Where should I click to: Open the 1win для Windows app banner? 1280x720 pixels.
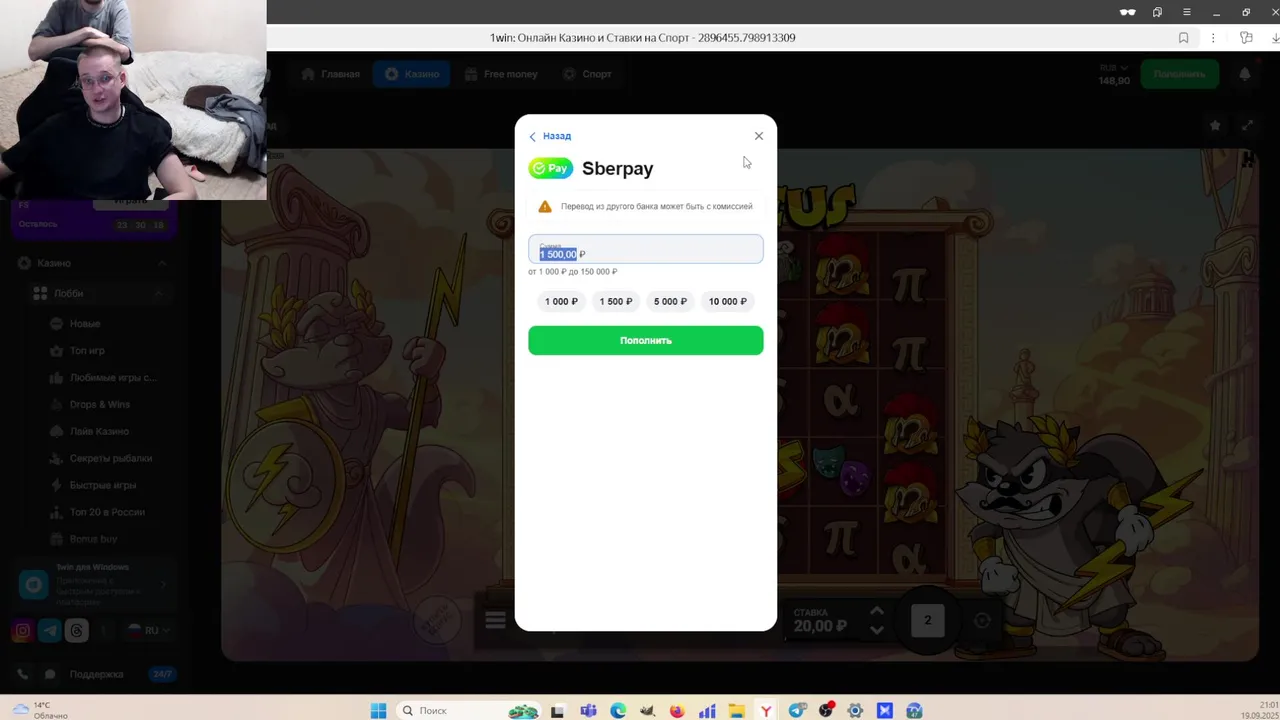point(96,584)
